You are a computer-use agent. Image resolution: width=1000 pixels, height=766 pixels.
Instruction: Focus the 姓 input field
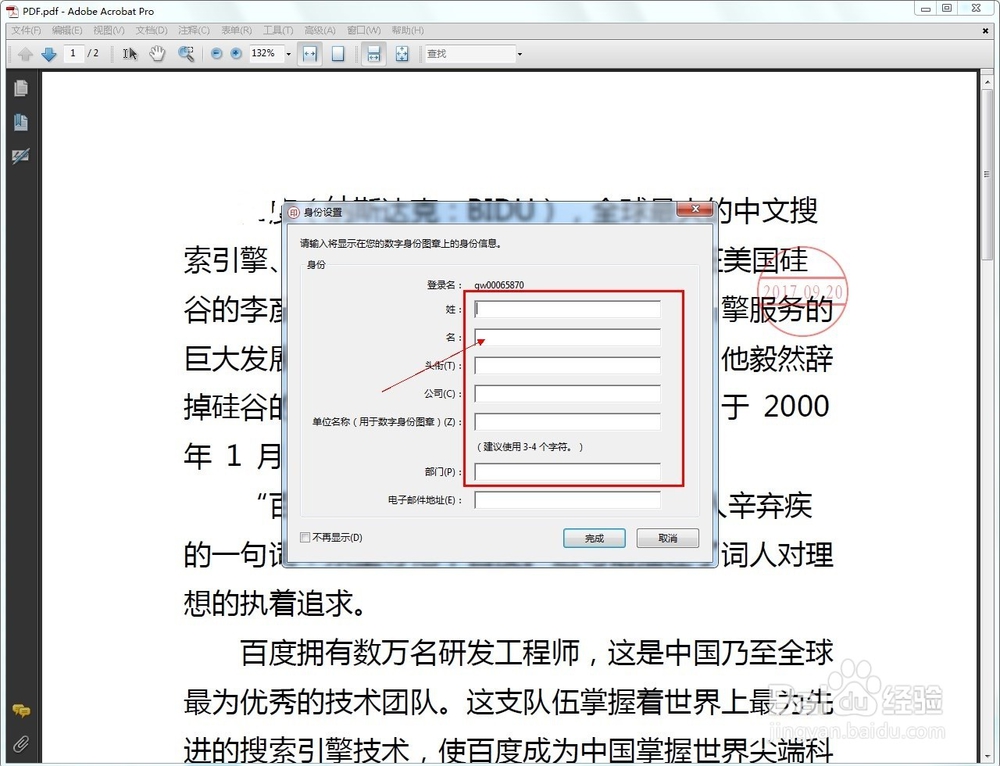pos(568,309)
